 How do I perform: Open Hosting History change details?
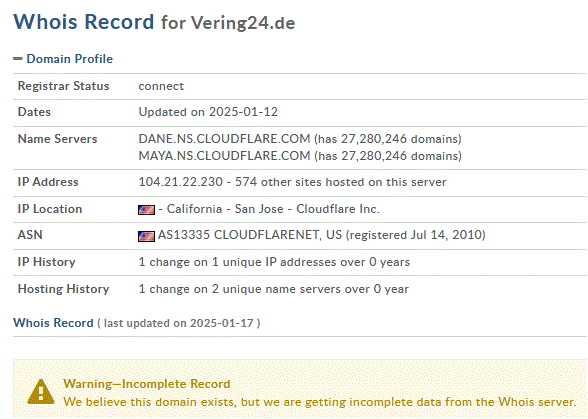(273, 289)
